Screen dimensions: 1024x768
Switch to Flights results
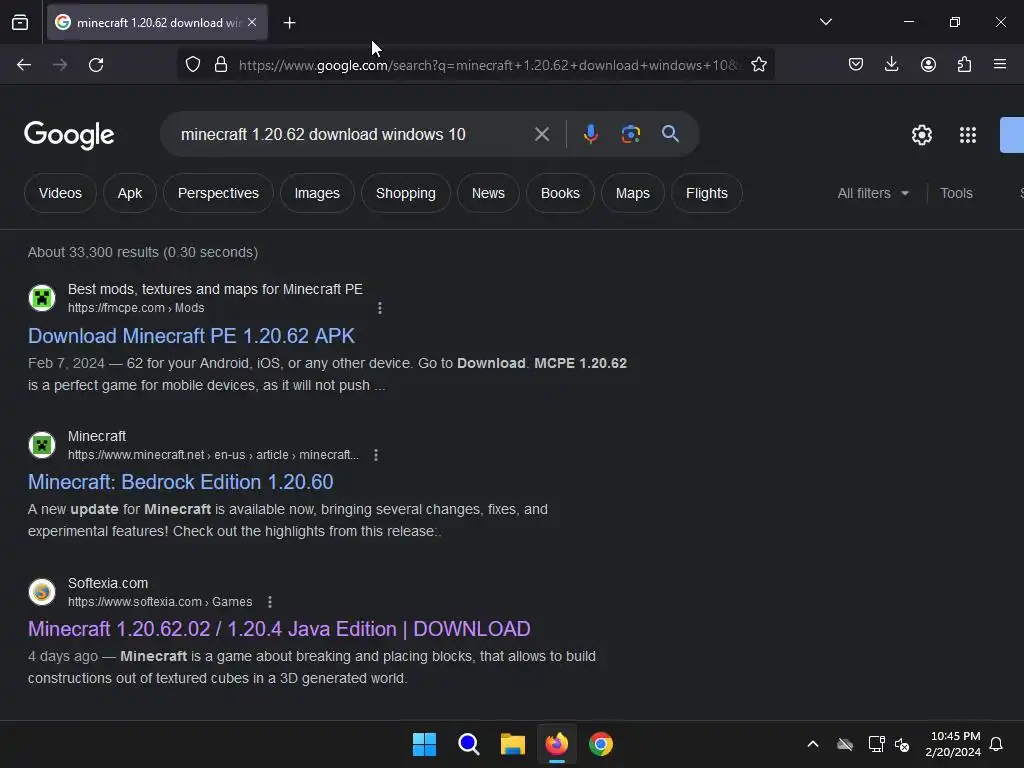[707, 193]
